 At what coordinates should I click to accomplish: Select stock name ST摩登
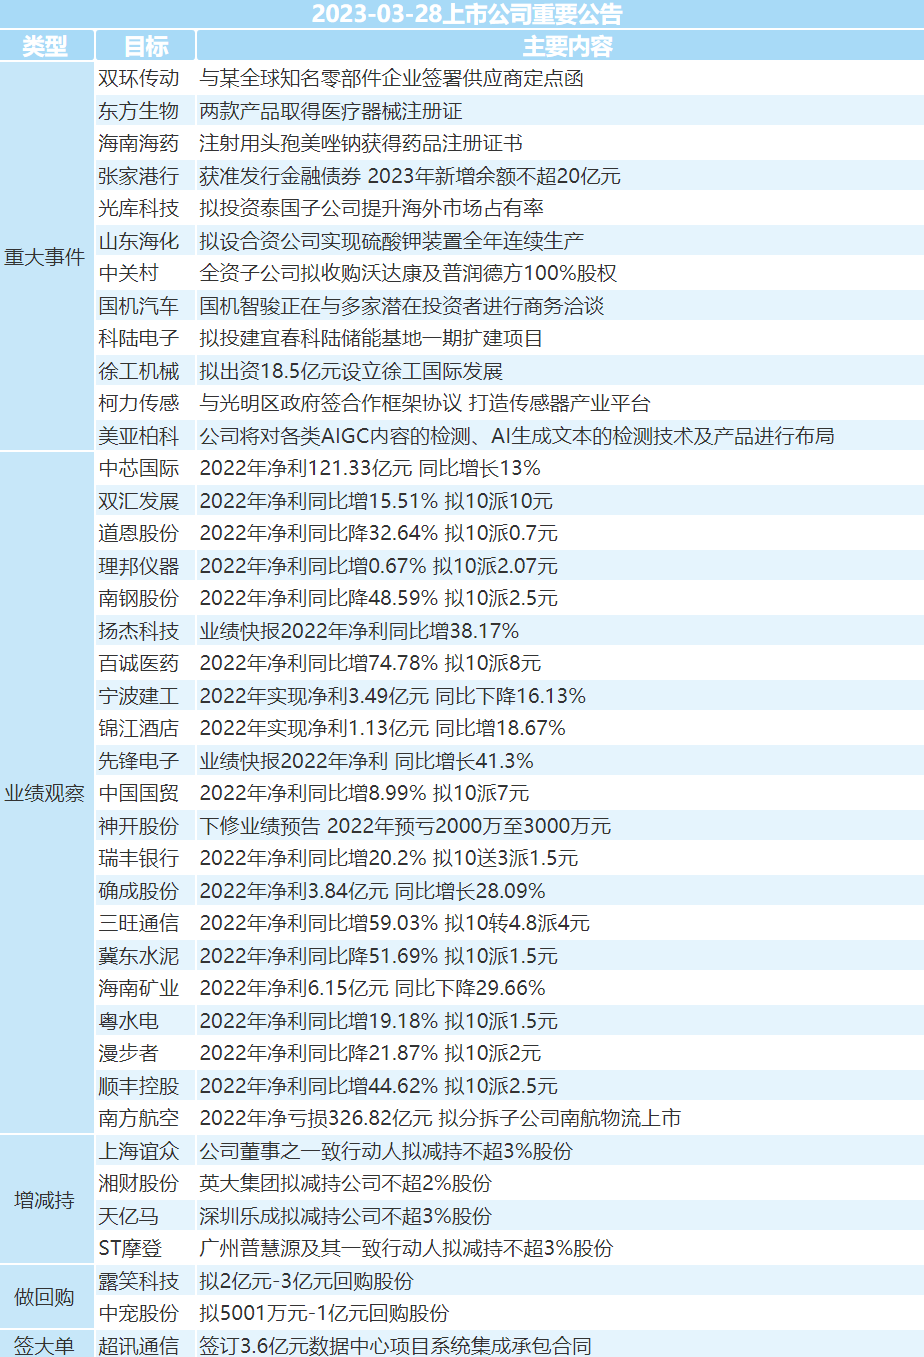click(x=130, y=1248)
